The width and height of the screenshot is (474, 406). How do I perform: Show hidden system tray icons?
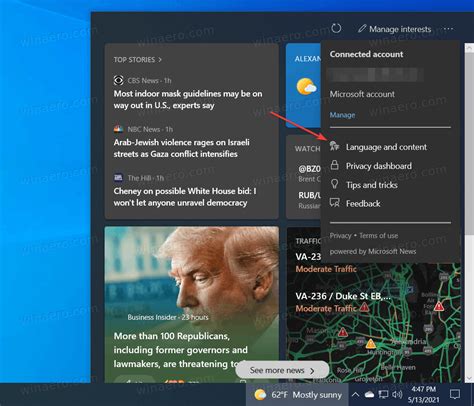(x=355, y=395)
